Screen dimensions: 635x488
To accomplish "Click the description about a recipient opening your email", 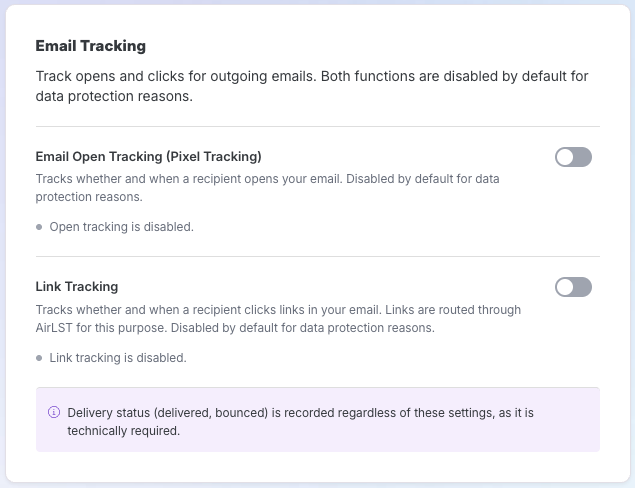I will 267,188.
